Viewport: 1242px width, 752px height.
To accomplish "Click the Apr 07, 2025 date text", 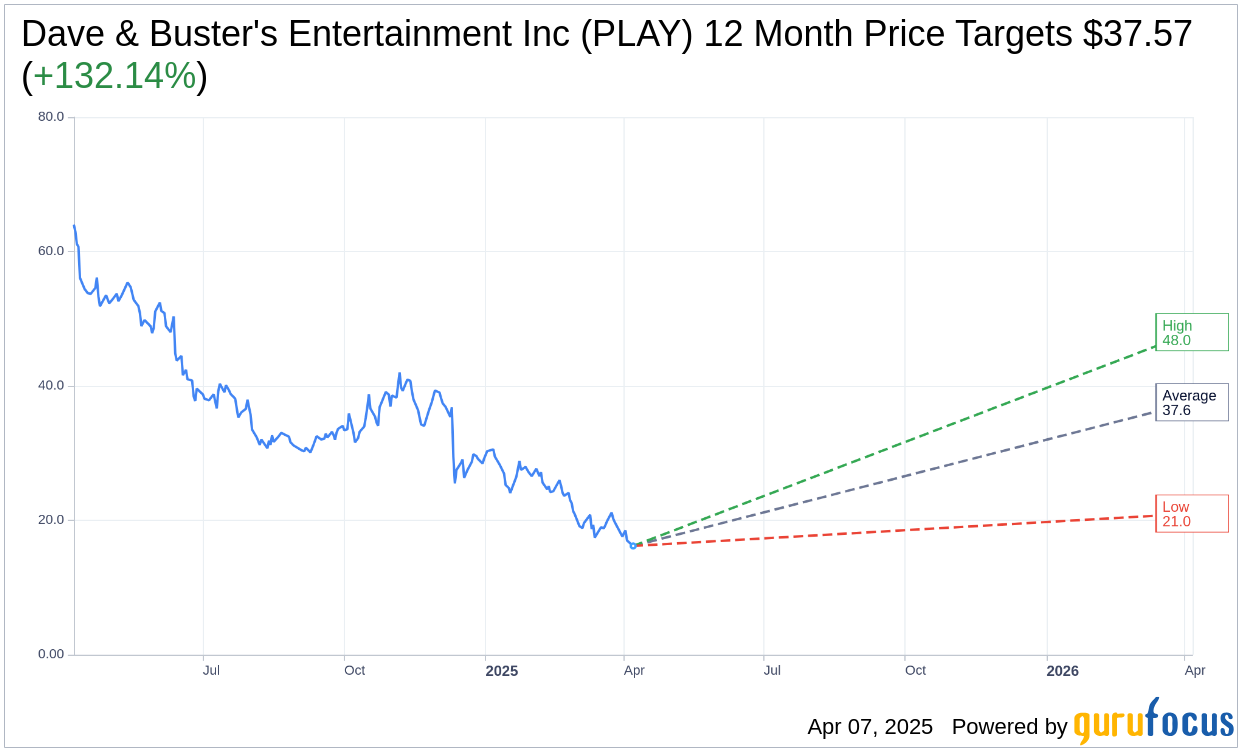I will [x=870, y=727].
